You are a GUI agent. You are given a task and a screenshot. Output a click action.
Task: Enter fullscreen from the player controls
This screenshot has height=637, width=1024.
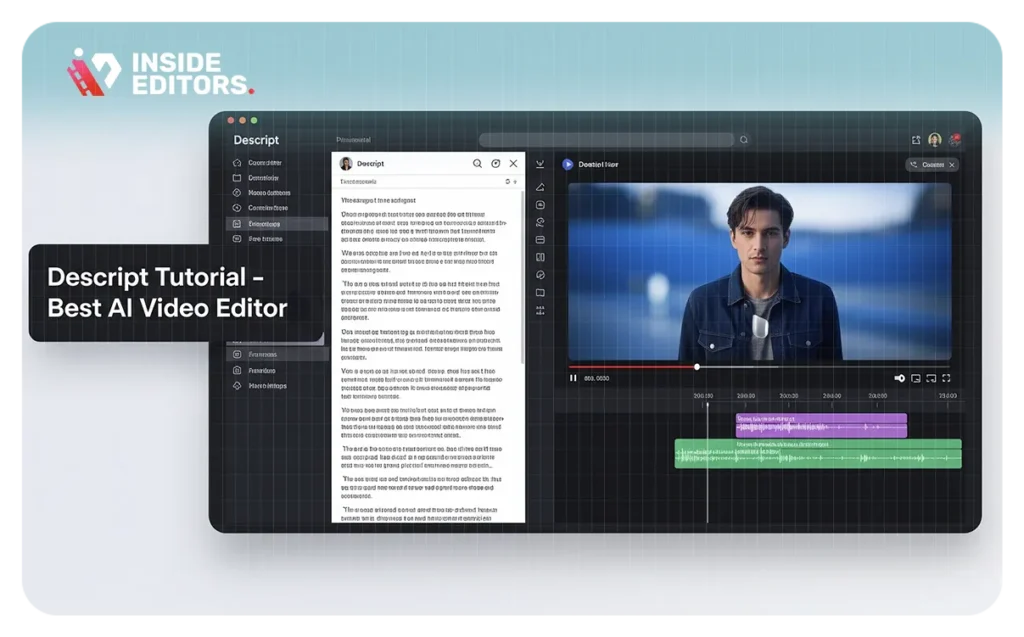point(946,378)
